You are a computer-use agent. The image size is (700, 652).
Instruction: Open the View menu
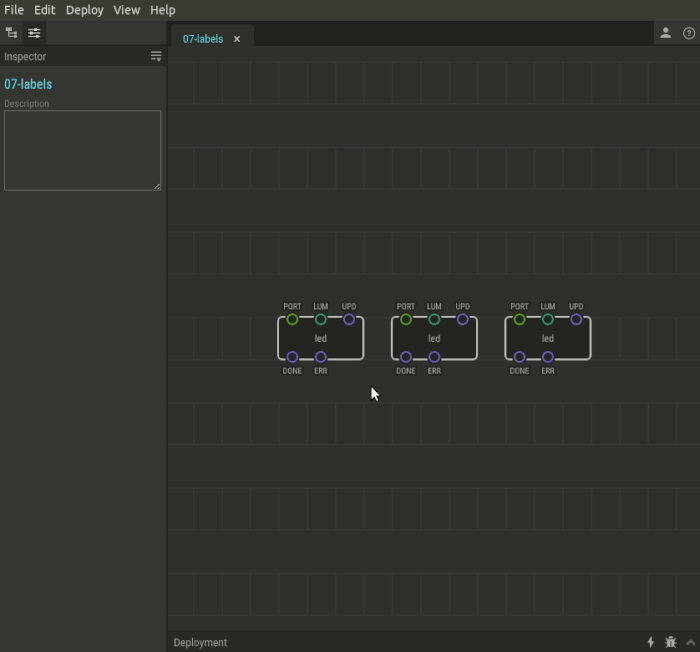127,10
